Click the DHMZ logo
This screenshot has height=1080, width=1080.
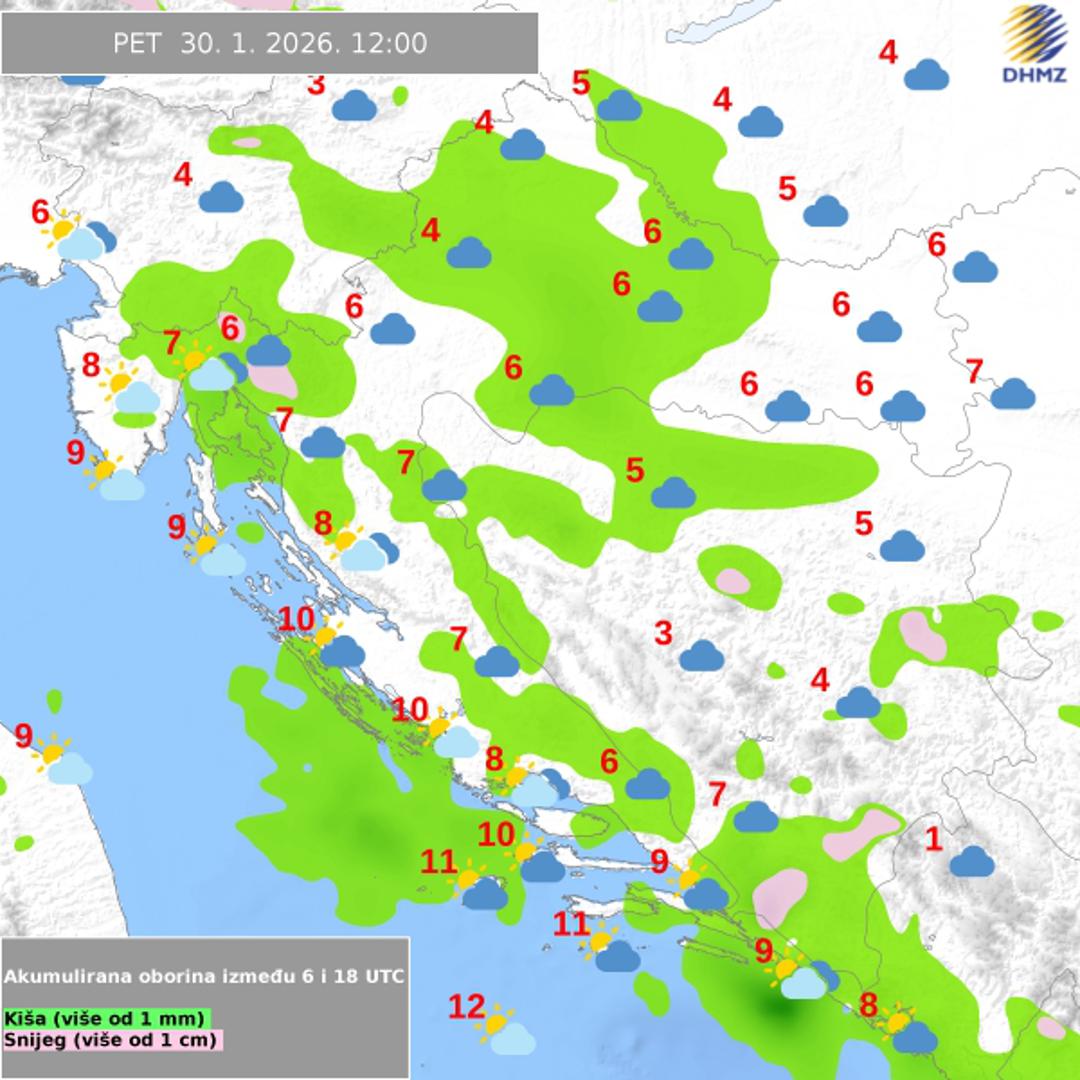(x=1034, y=45)
